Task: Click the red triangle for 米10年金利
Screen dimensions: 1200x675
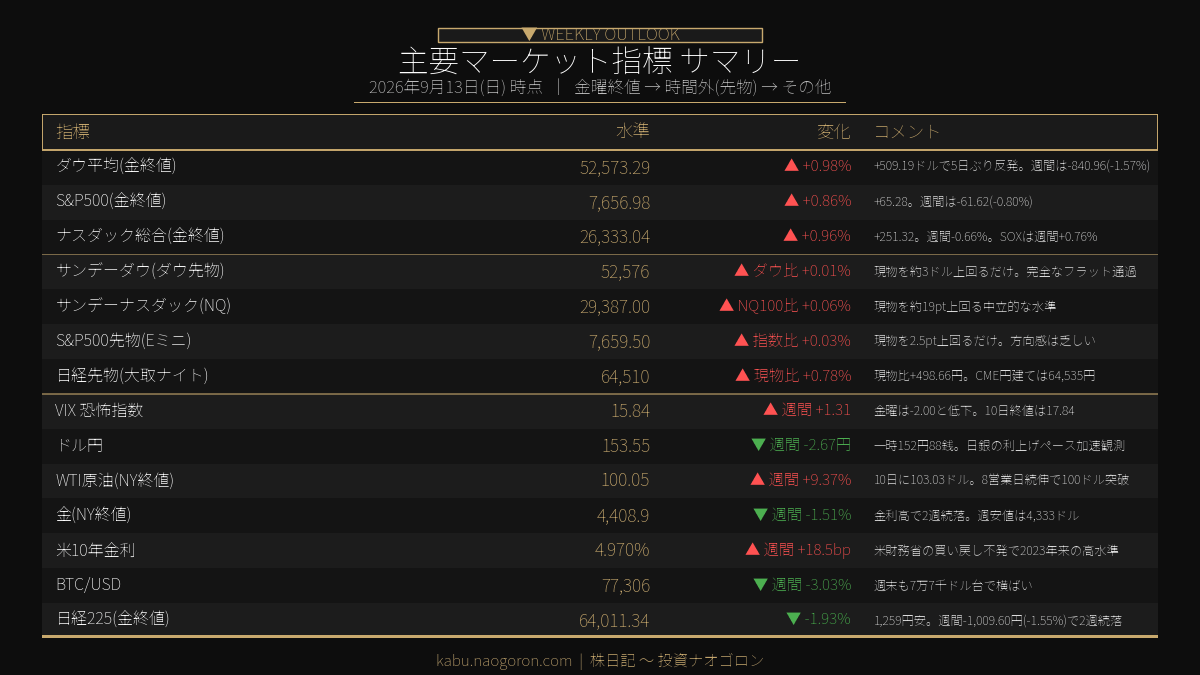Action: 752,549
